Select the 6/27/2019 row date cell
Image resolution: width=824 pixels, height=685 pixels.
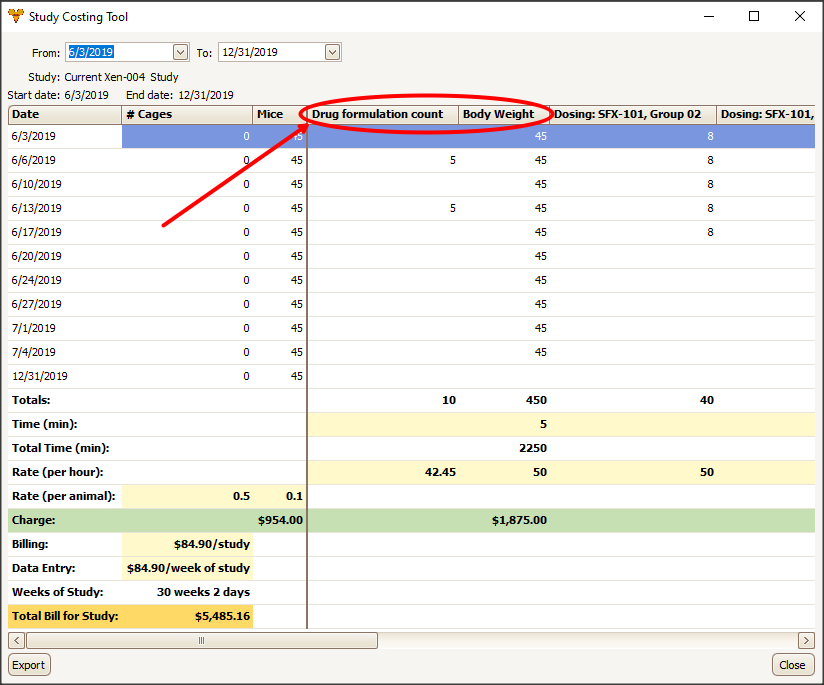coord(65,304)
